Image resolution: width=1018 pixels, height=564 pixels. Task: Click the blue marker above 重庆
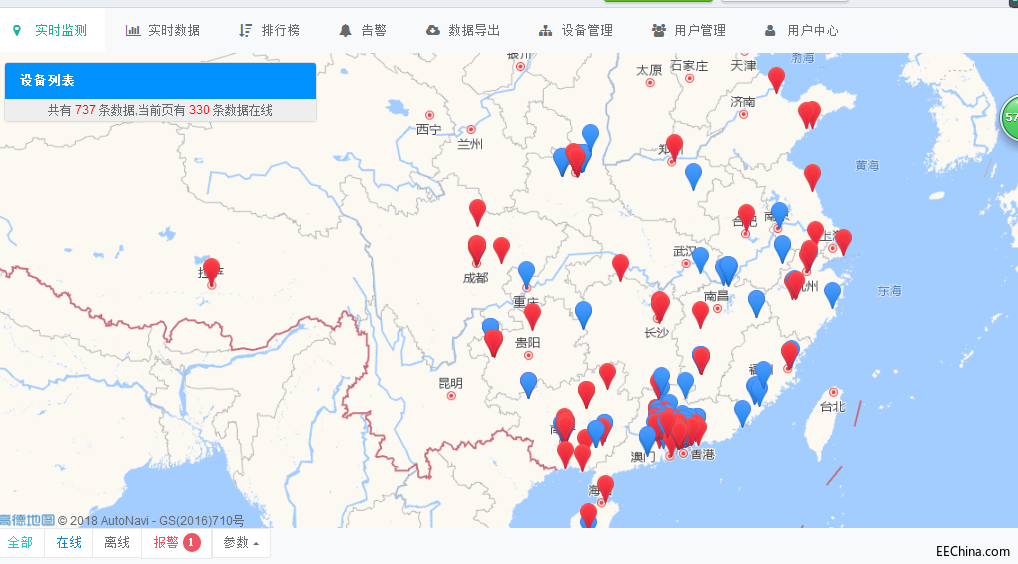[x=527, y=272]
